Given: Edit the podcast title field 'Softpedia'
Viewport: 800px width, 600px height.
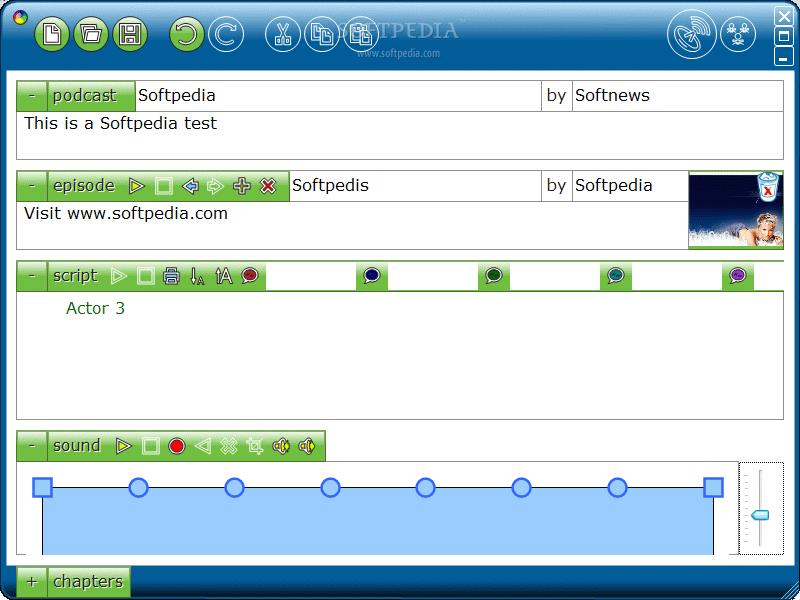Looking at the screenshot, I should click(x=338, y=96).
